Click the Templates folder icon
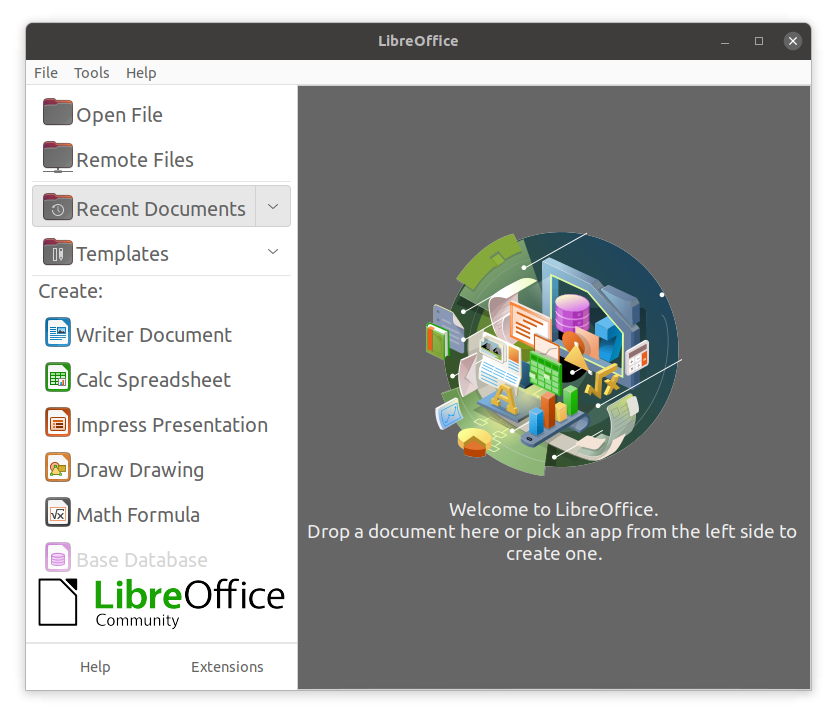Screen dimensions: 837x719 coord(58,251)
